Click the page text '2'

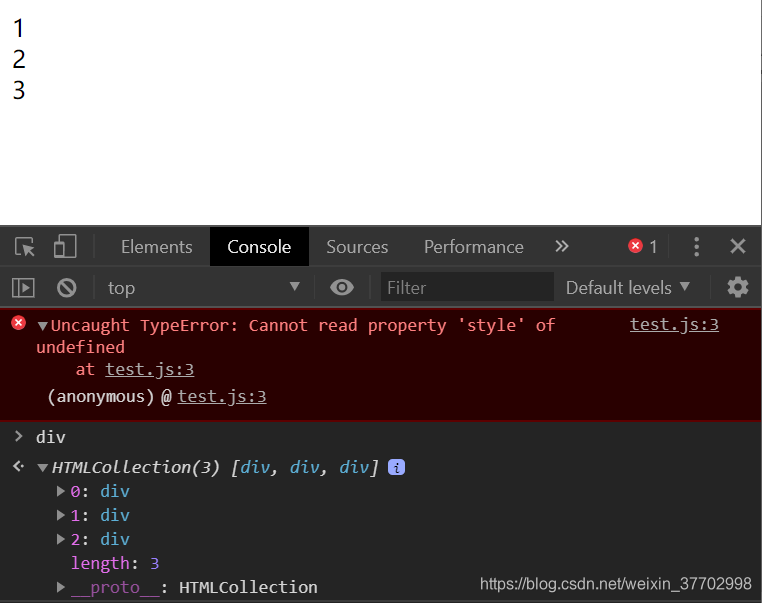[18, 59]
